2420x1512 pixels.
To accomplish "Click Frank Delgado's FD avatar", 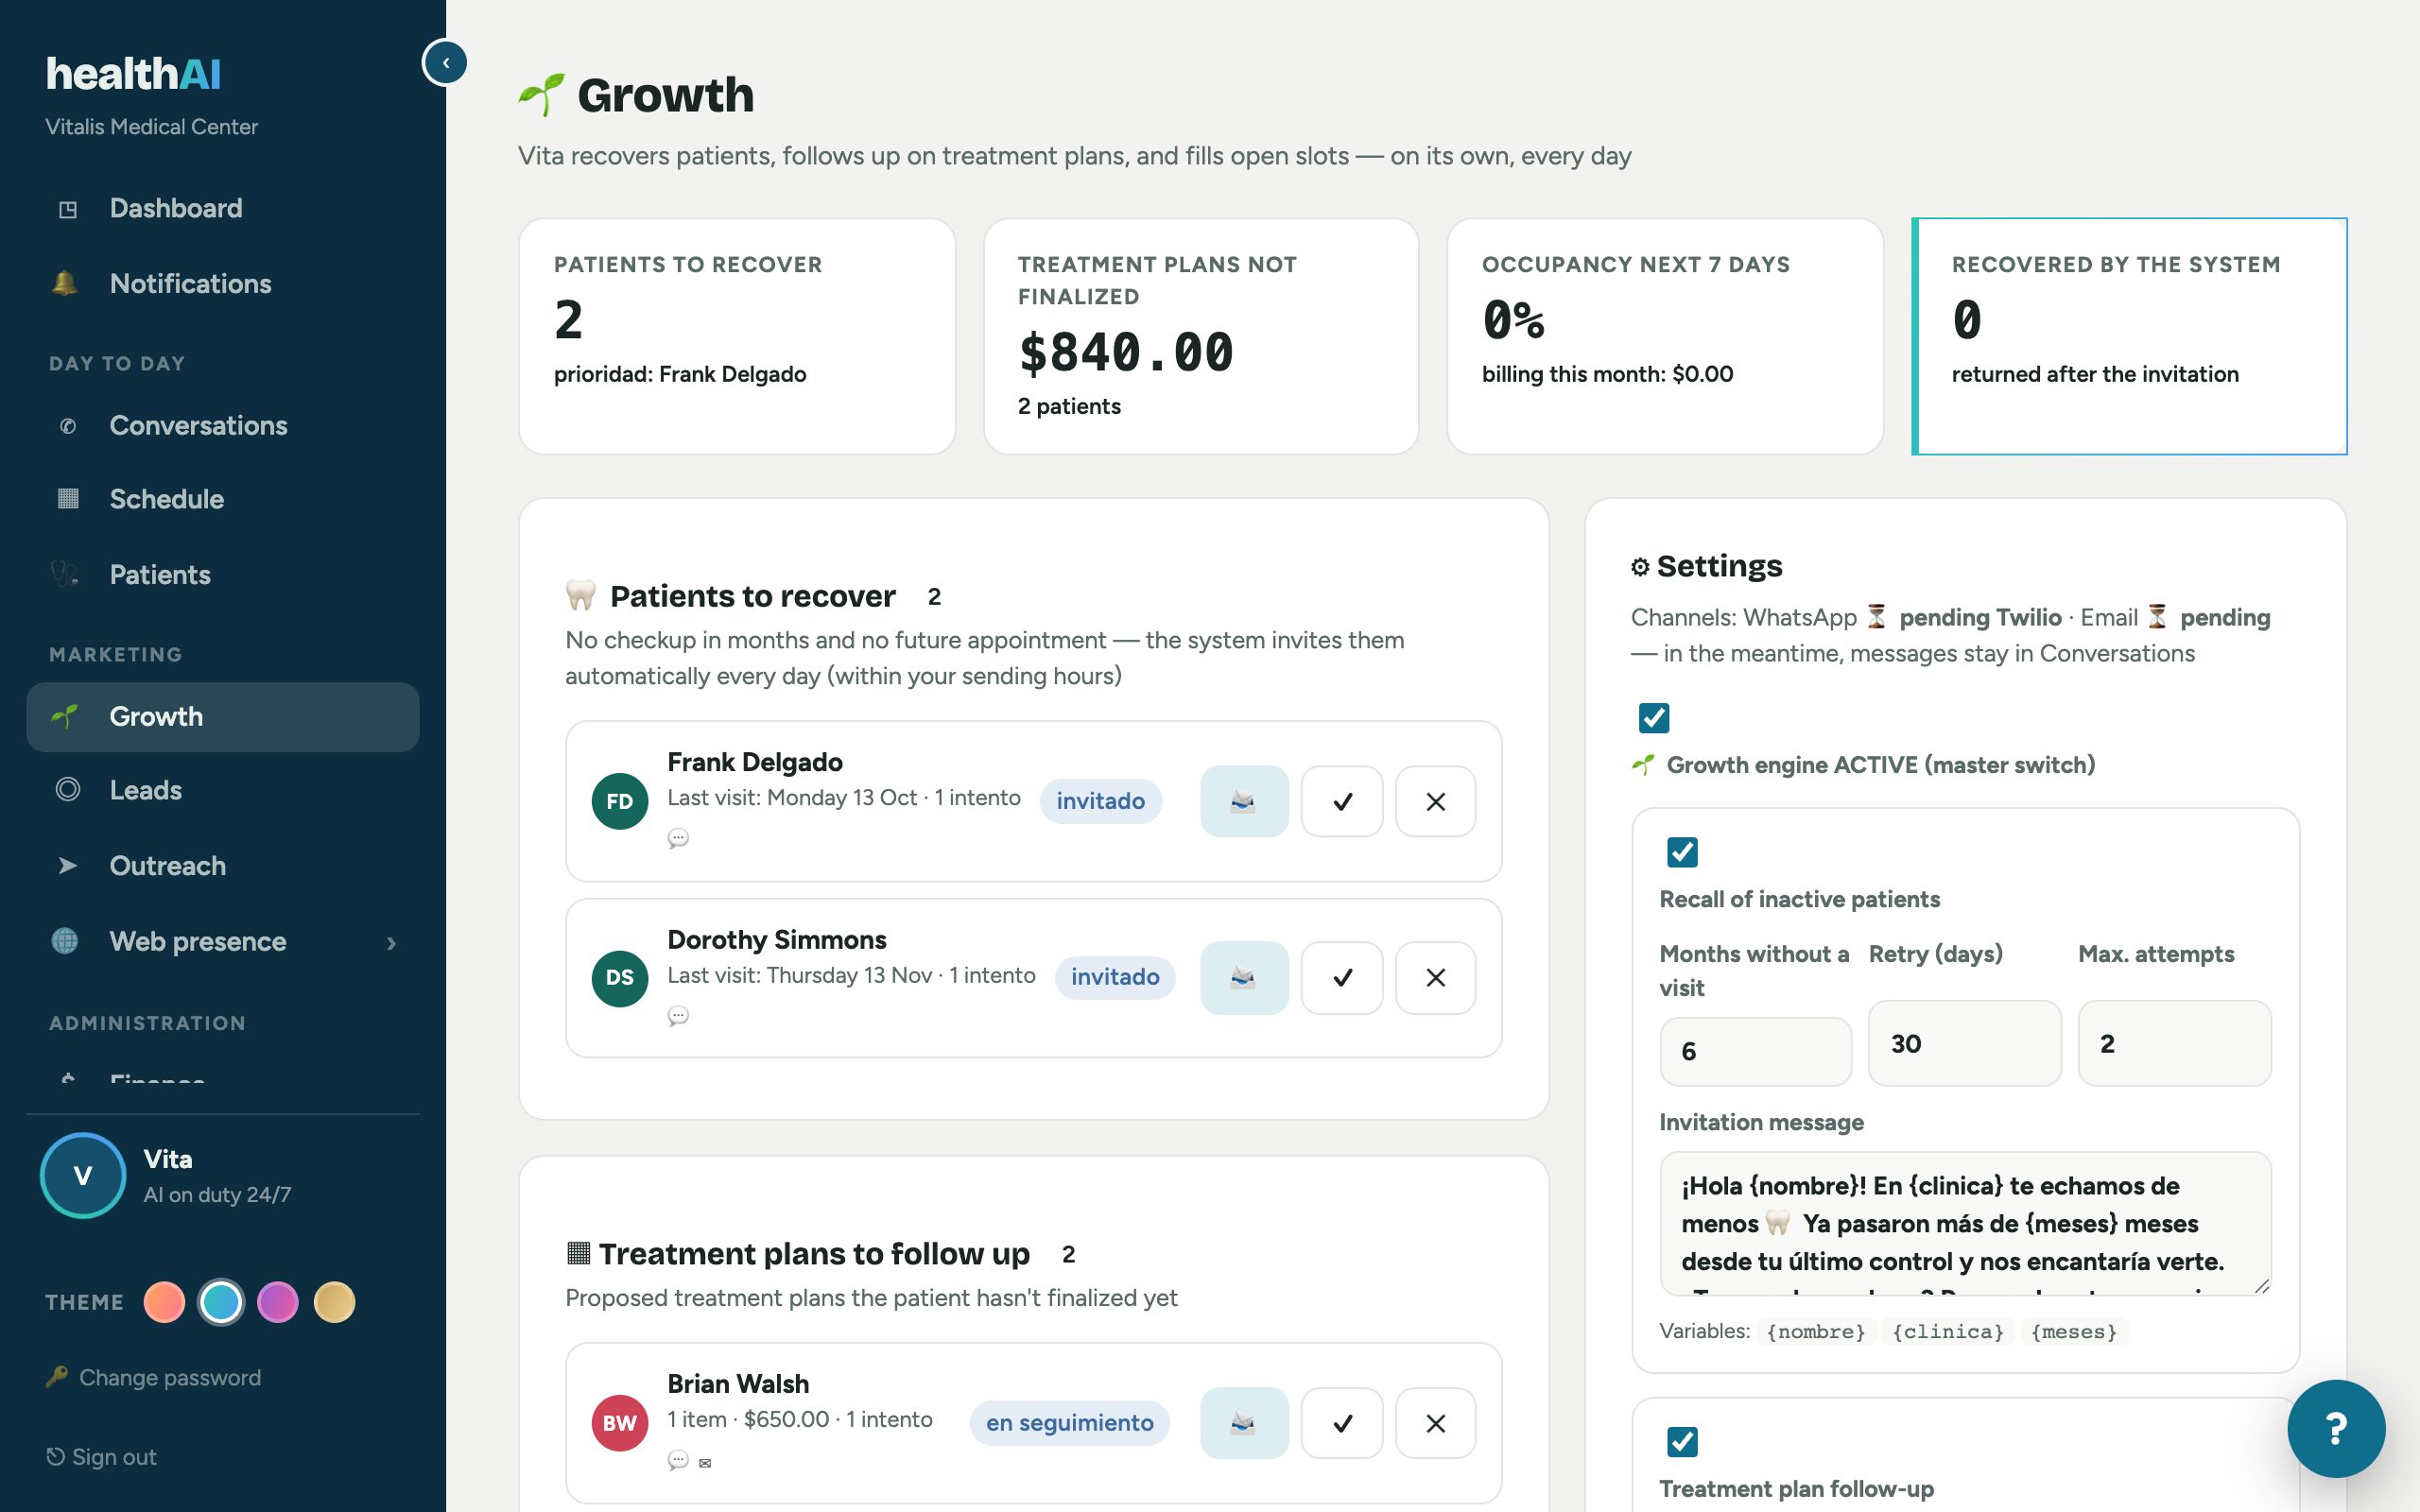I will [620, 801].
